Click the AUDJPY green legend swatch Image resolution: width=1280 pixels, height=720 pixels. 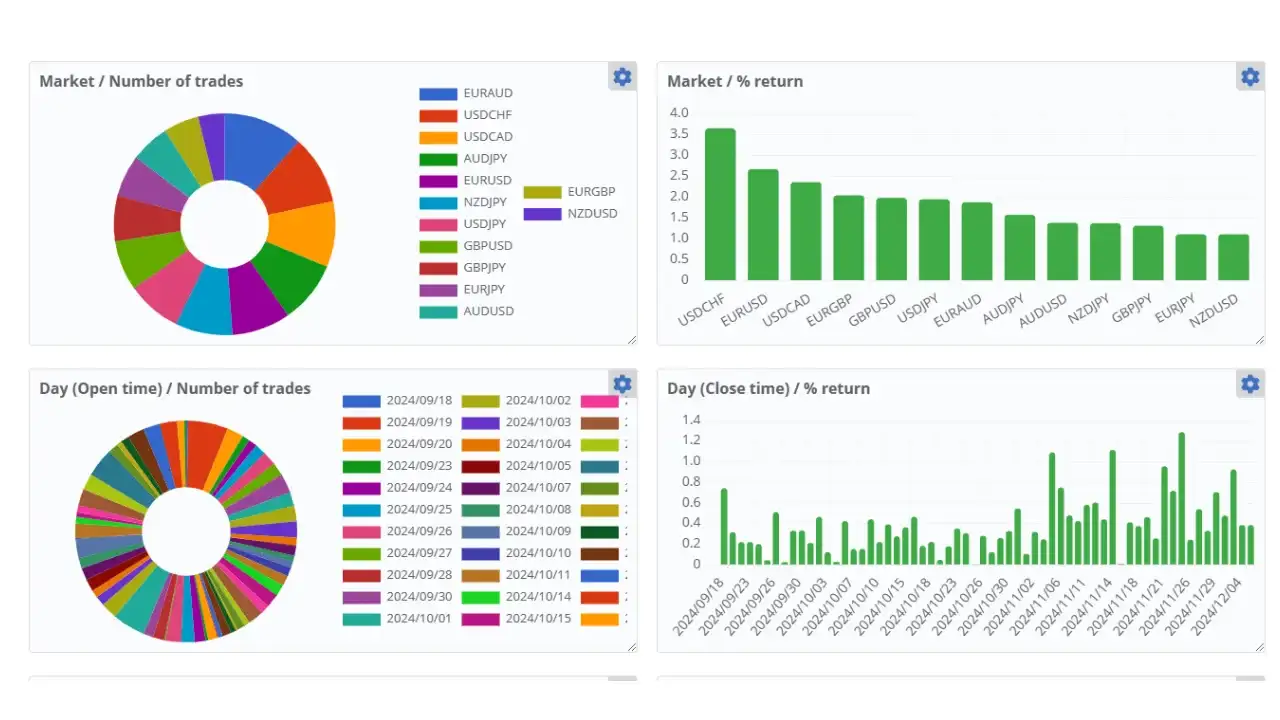[x=438, y=159]
